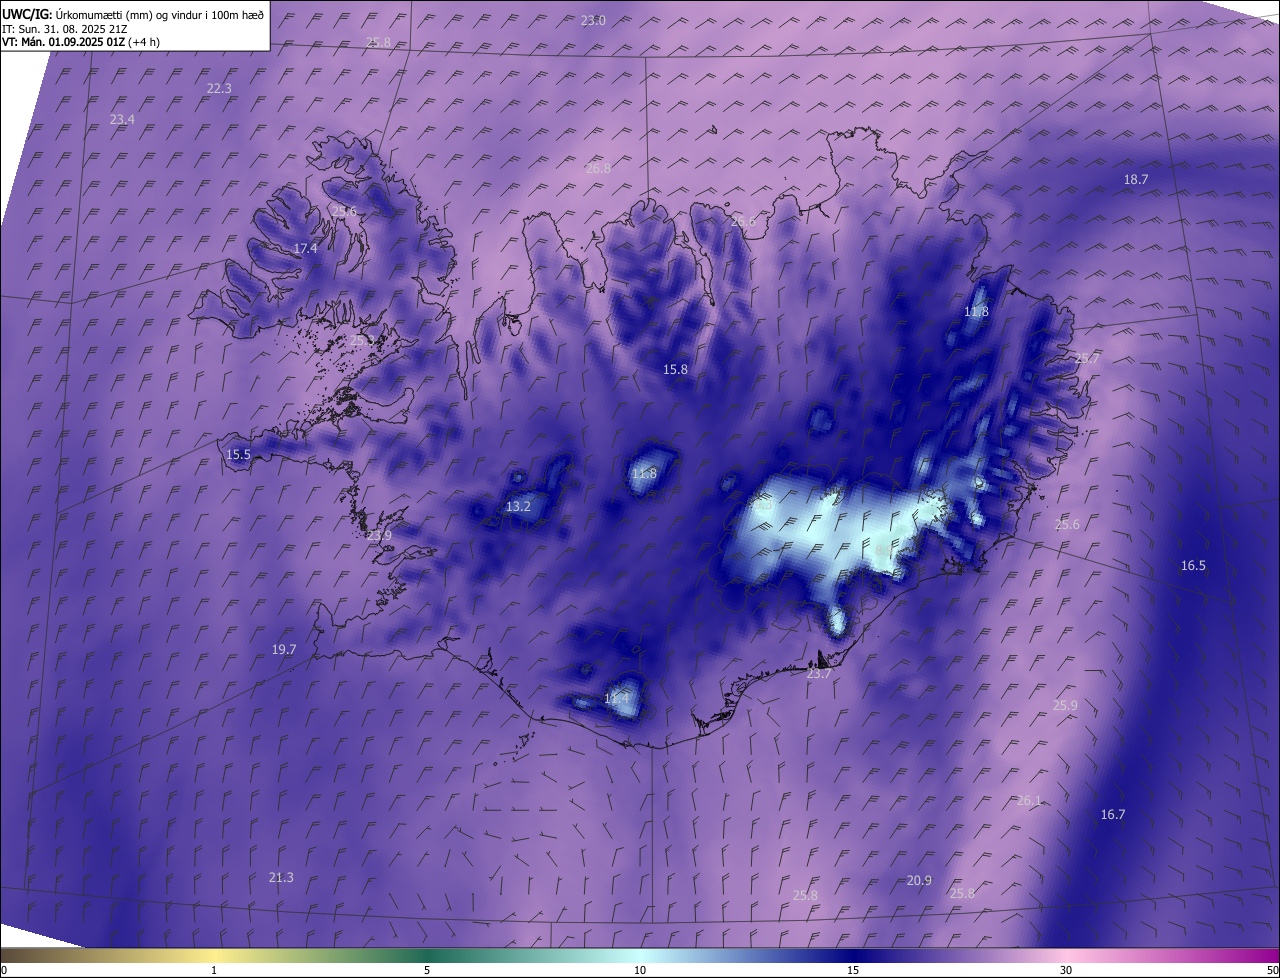
Task: Click the 23.9 value label
Action: (x=379, y=535)
